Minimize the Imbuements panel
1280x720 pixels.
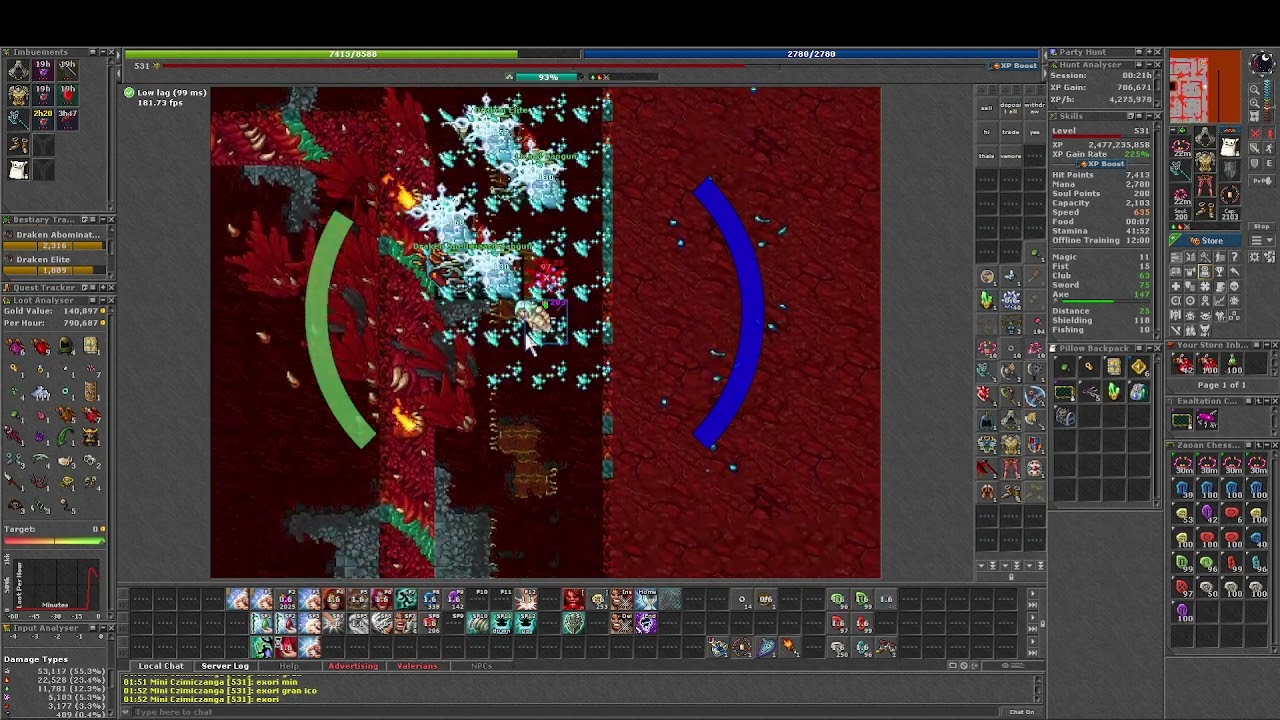click(103, 52)
